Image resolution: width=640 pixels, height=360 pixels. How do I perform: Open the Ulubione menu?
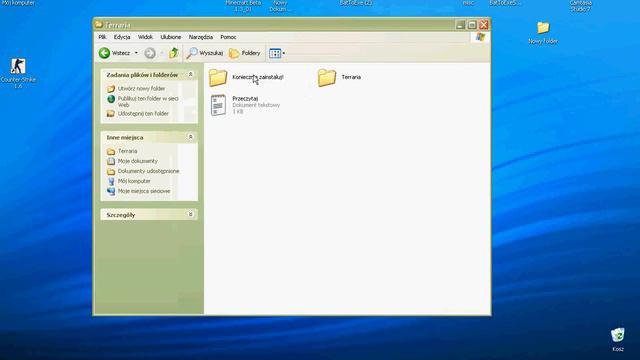coord(171,37)
